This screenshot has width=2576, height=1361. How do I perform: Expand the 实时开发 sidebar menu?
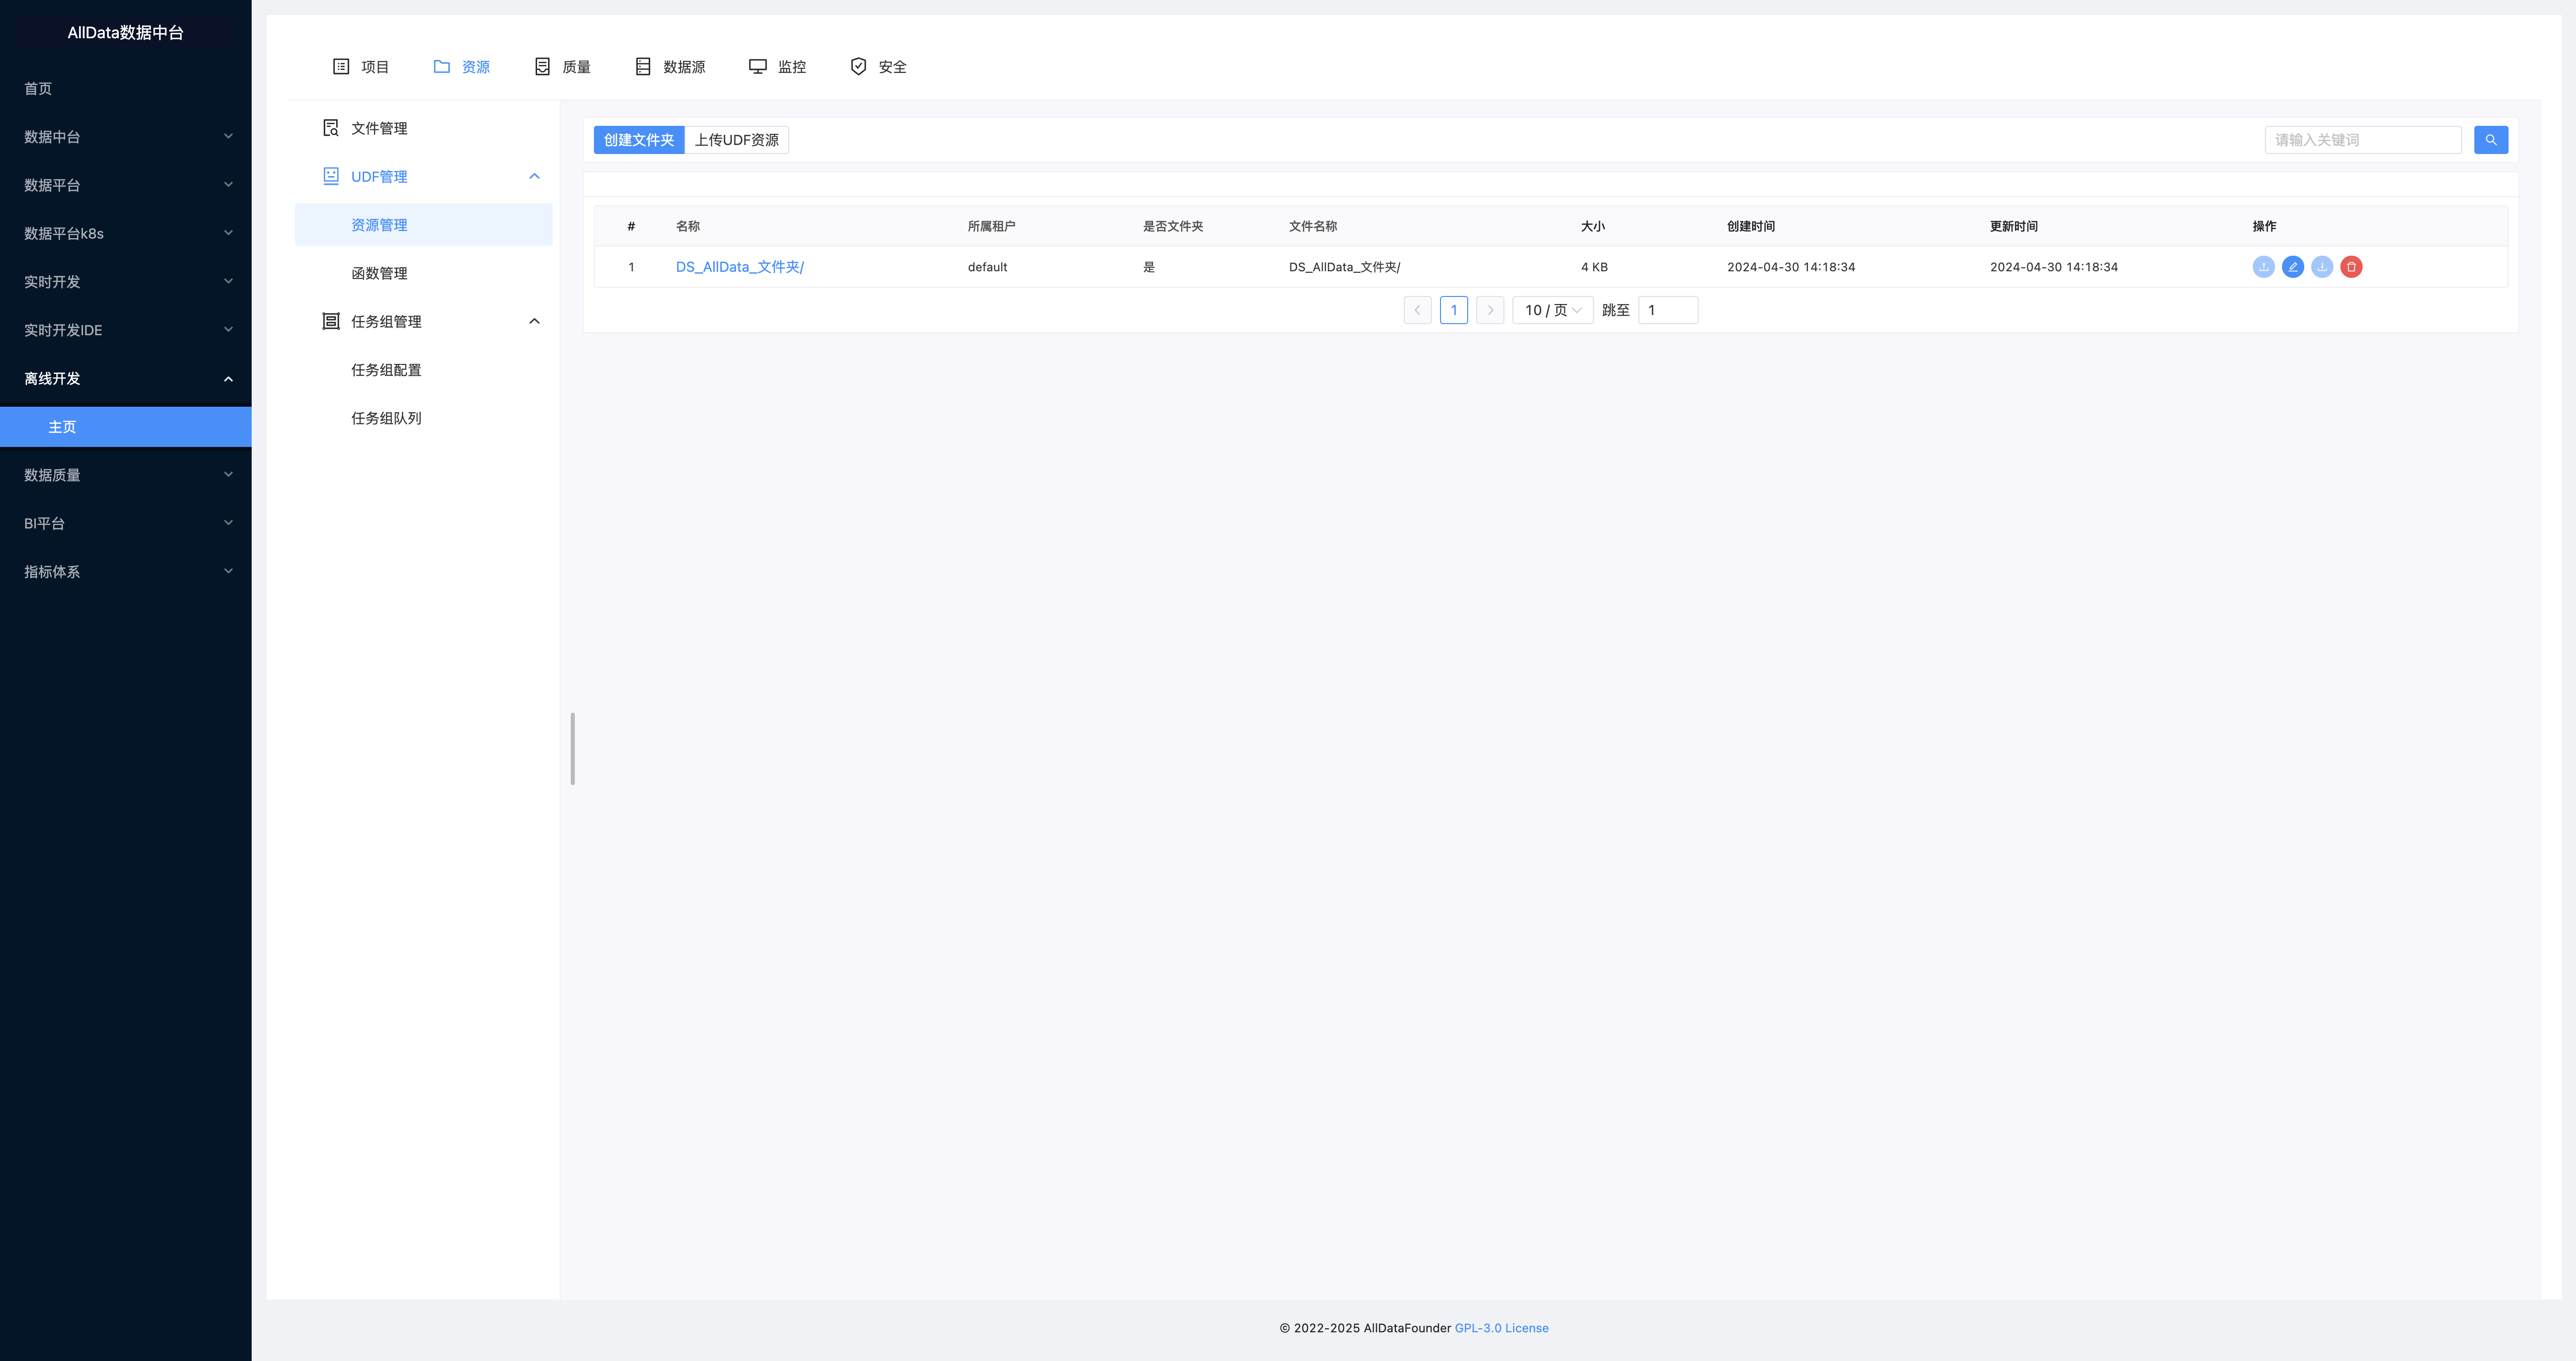click(x=126, y=282)
